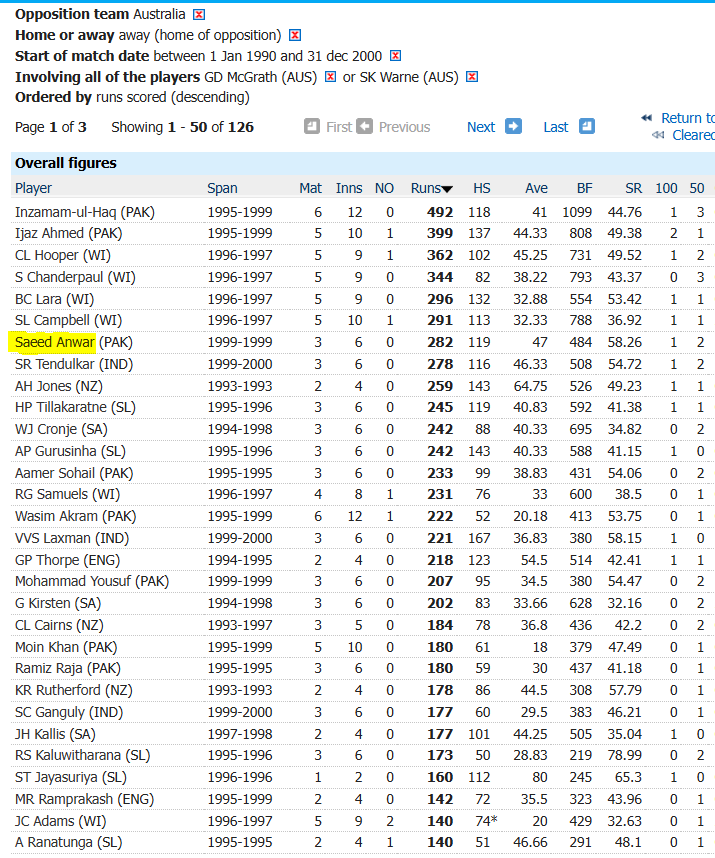Open A Ranatunga player page
The image size is (715, 858).
[53, 843]
